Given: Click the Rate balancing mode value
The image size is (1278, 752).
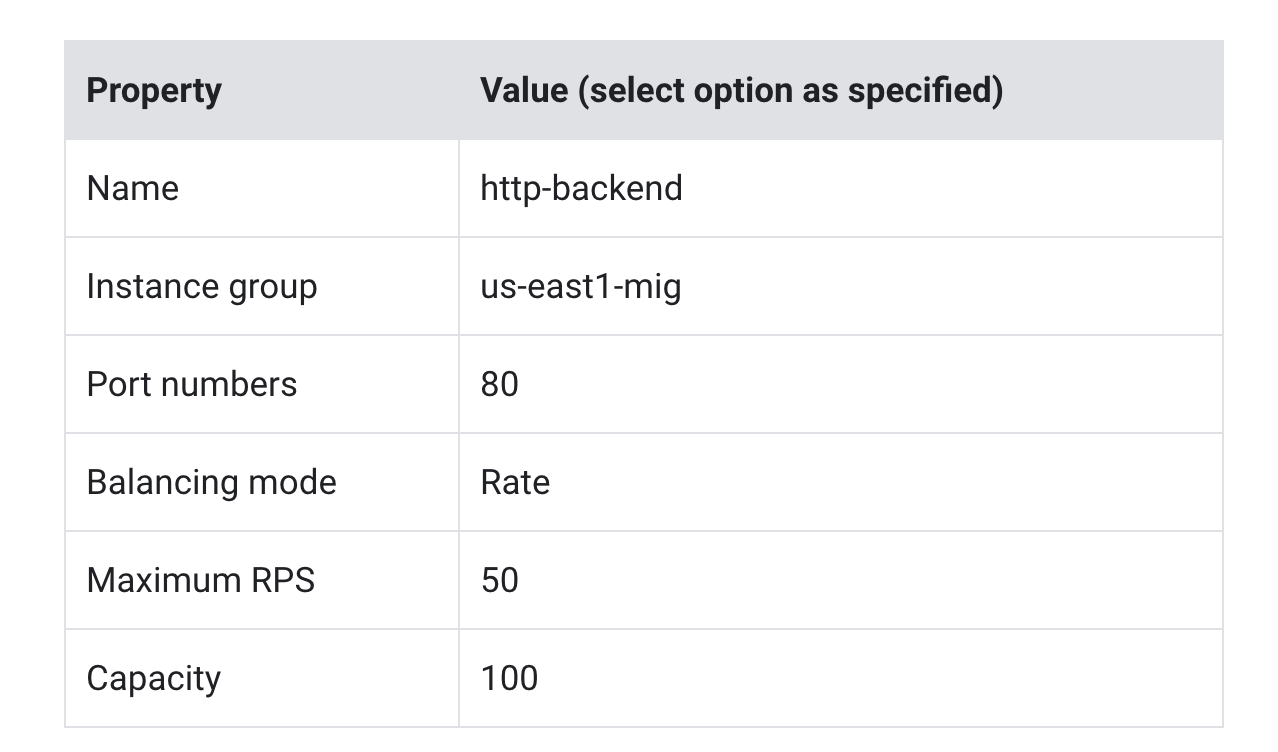Looking at the screenshot, I should [515, 482].
